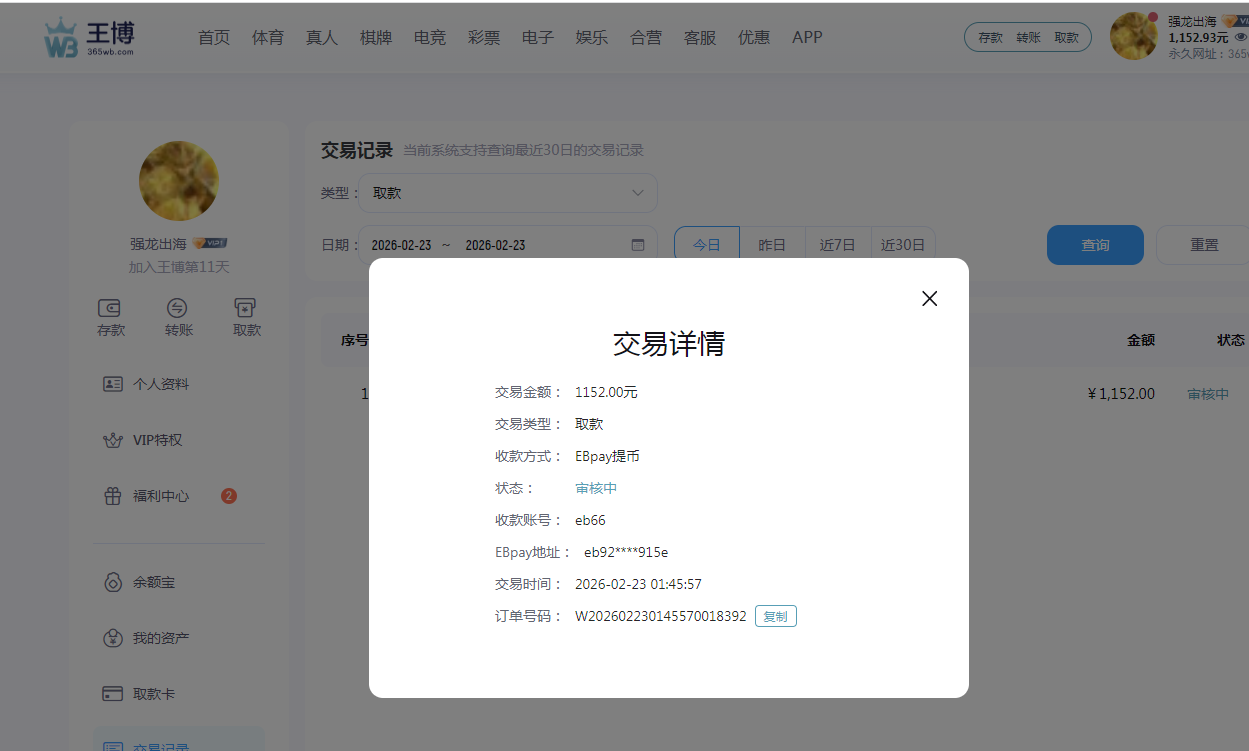The height and width of the screenshot is (751, 1249).
Task: Go to 体育 in top navigation
Action: (x=267, y=37)
